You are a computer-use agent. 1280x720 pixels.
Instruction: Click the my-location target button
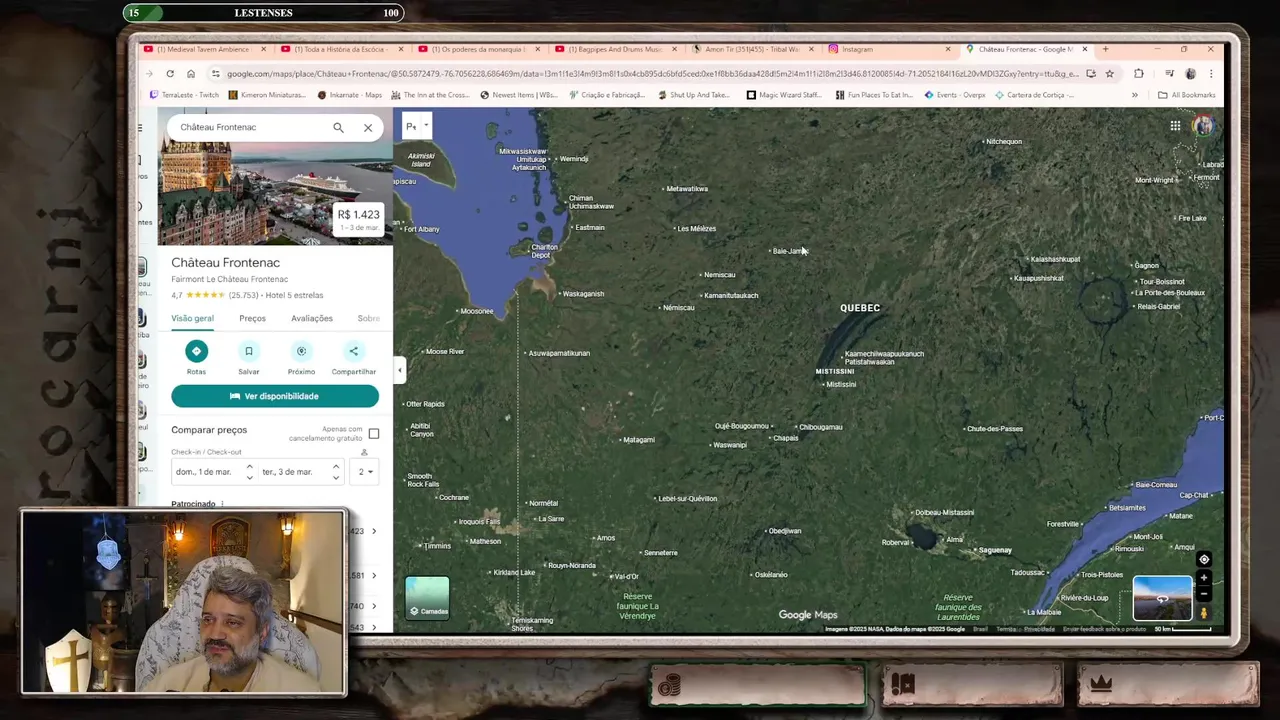click(x=1204, y=560)
